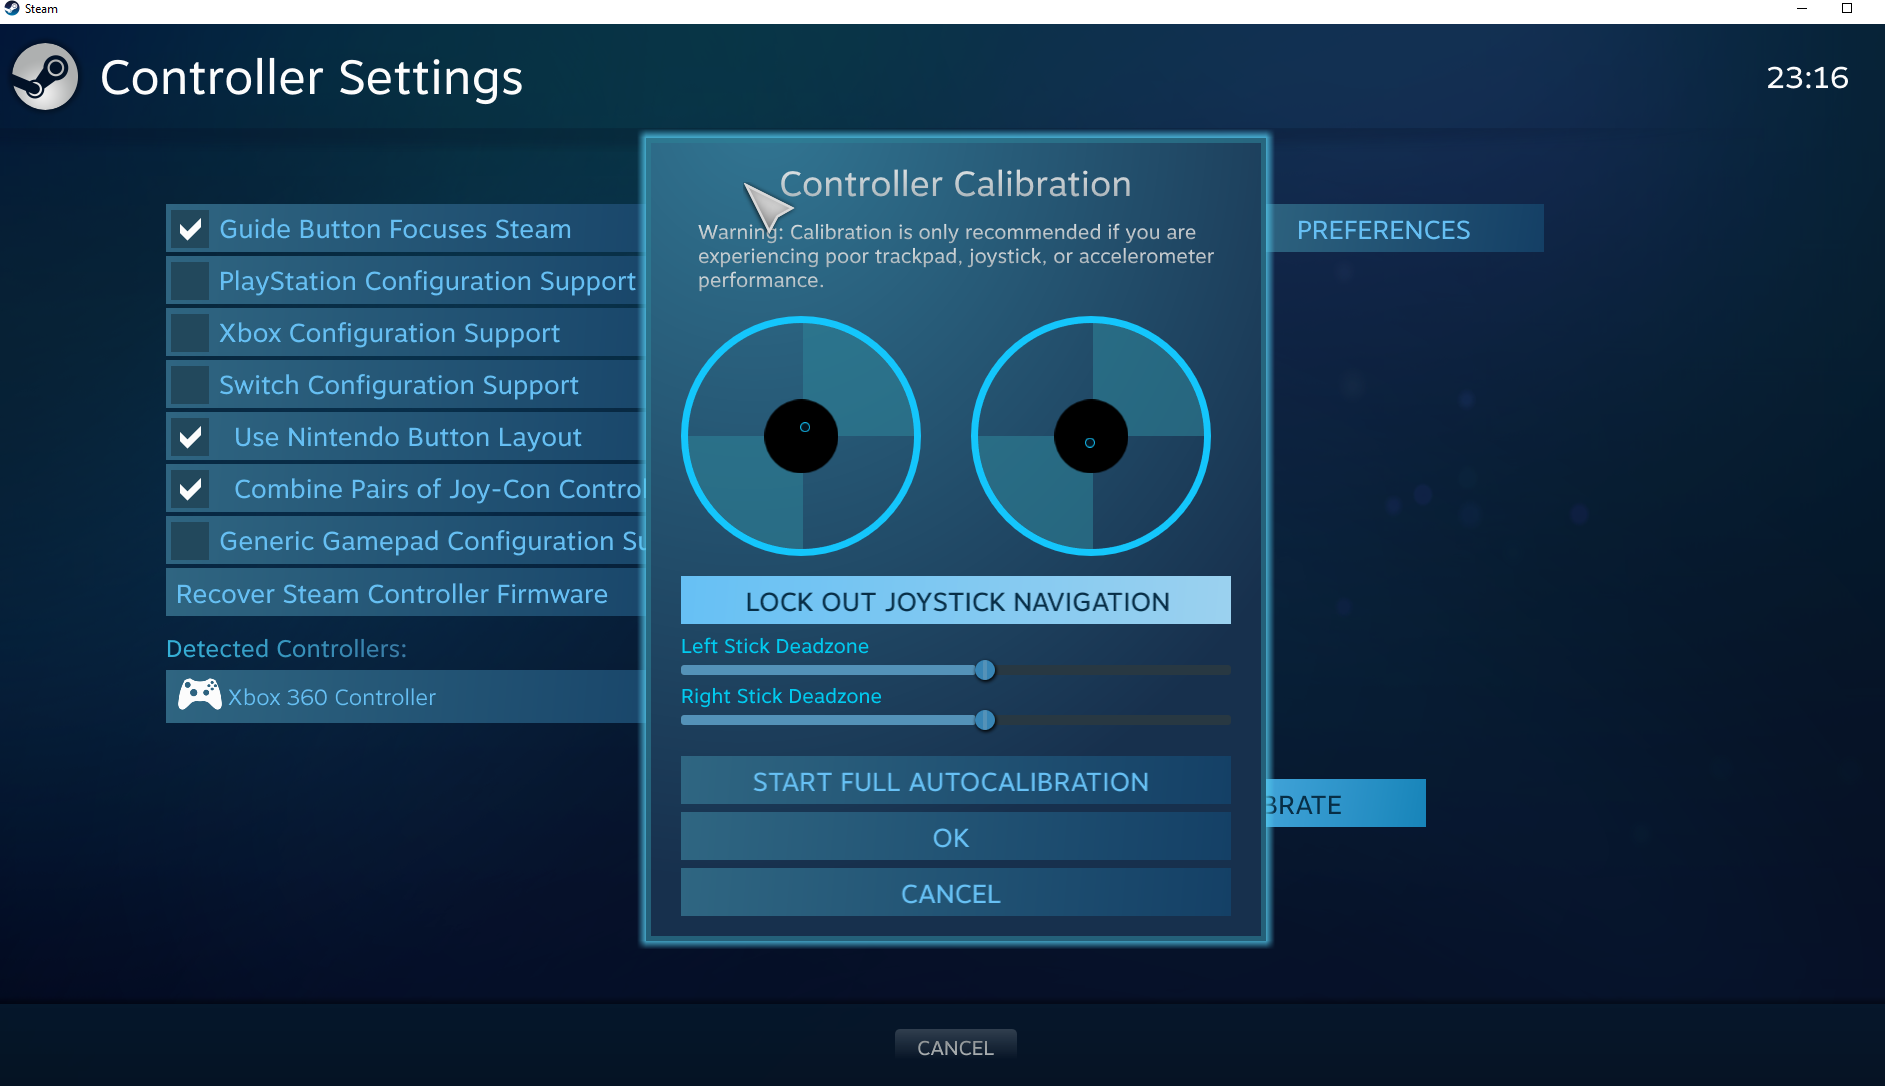This screenshot has width=1885, height=1086.
Task: Click START FULL AUTOCALIBRATION
Action: (x=956, y=780)
